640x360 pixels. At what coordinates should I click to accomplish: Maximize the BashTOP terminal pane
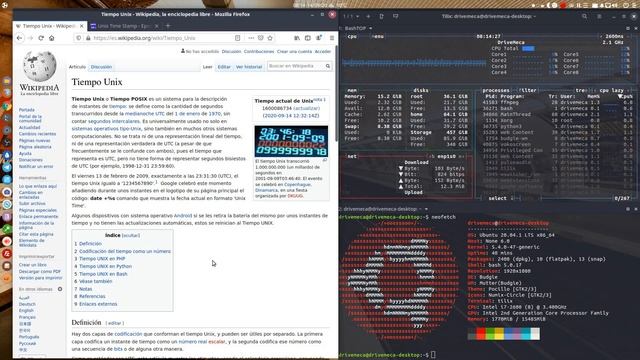tap(628, 28)
